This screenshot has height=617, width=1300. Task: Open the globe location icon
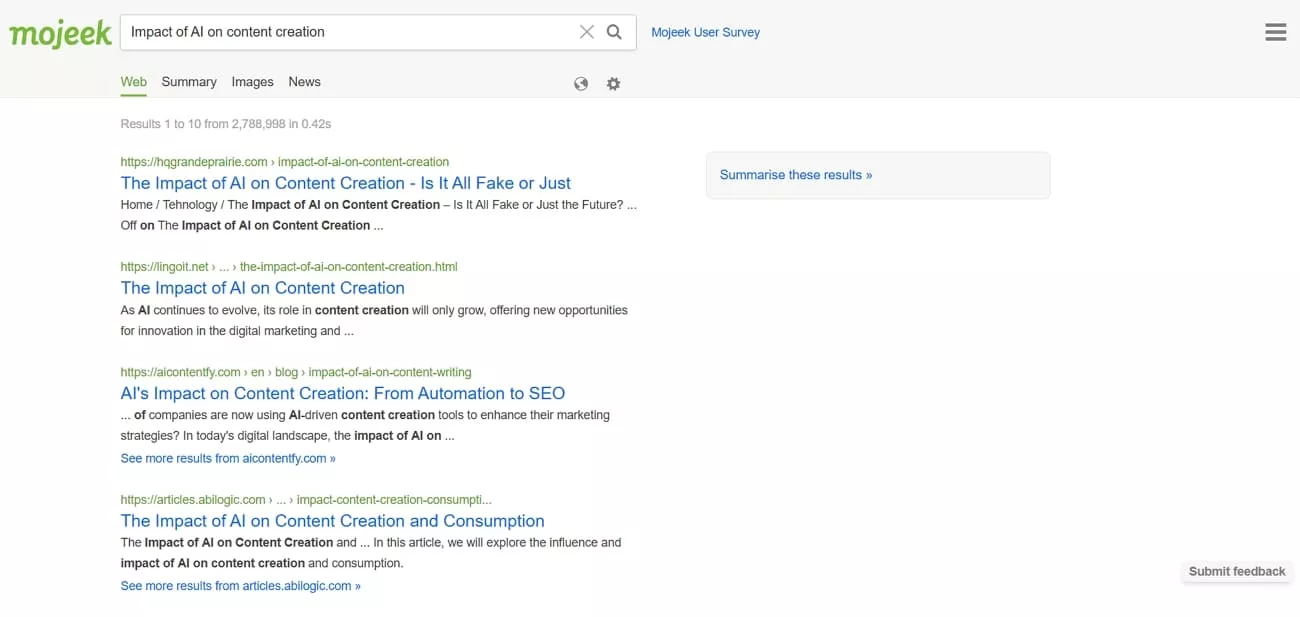pyautogui.click(x=581, y=83)
